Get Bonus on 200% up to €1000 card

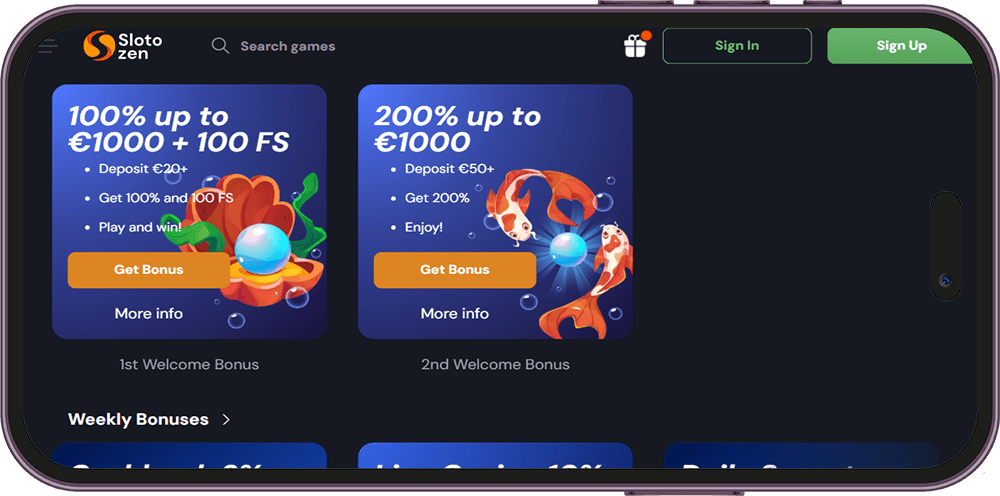point(455,270)
